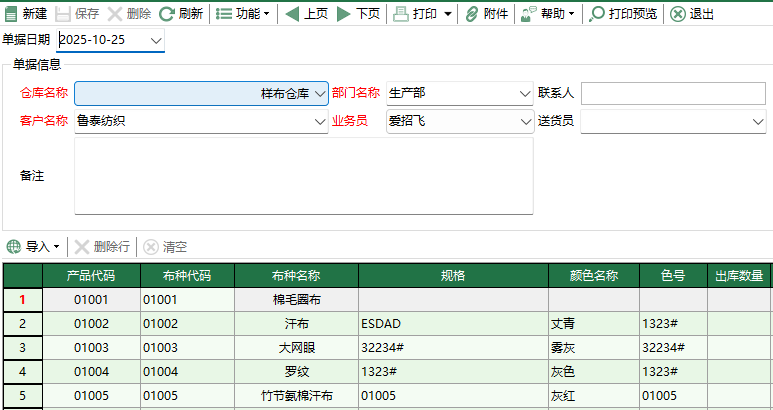This screenshot has width=773, height=410.
Task: Click the 布种名称 column header
Action: tap(296, 275)
